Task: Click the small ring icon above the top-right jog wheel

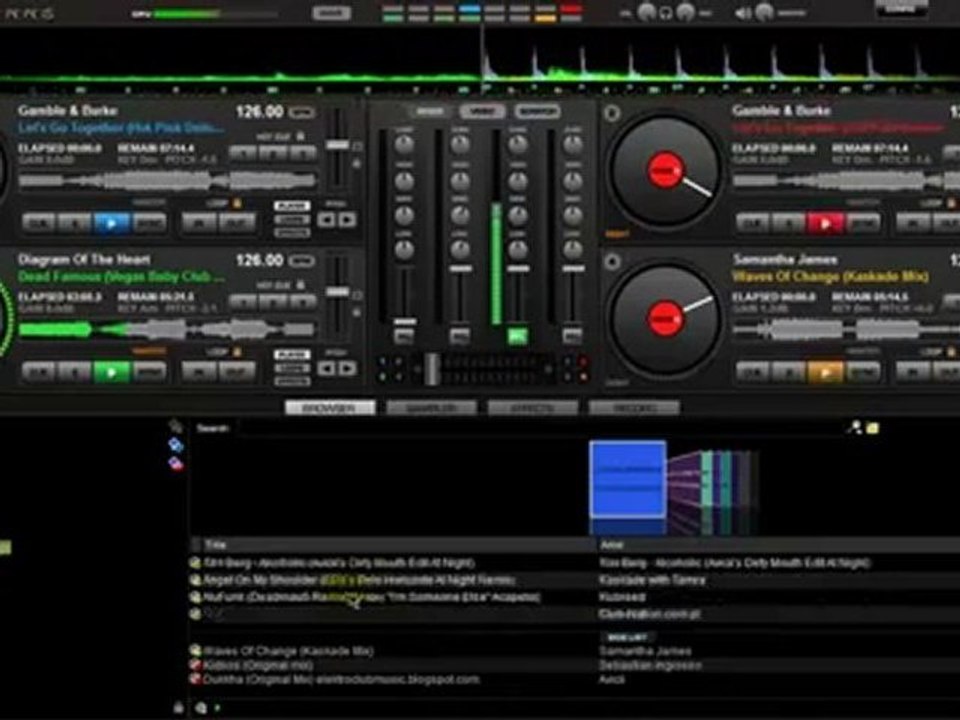Action: pyautogui.click(x=612, y=113)
